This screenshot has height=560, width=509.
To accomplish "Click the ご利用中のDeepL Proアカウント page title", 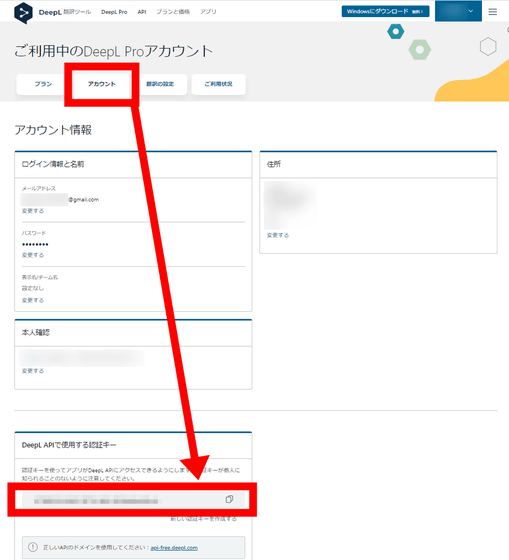I will 113,51.
